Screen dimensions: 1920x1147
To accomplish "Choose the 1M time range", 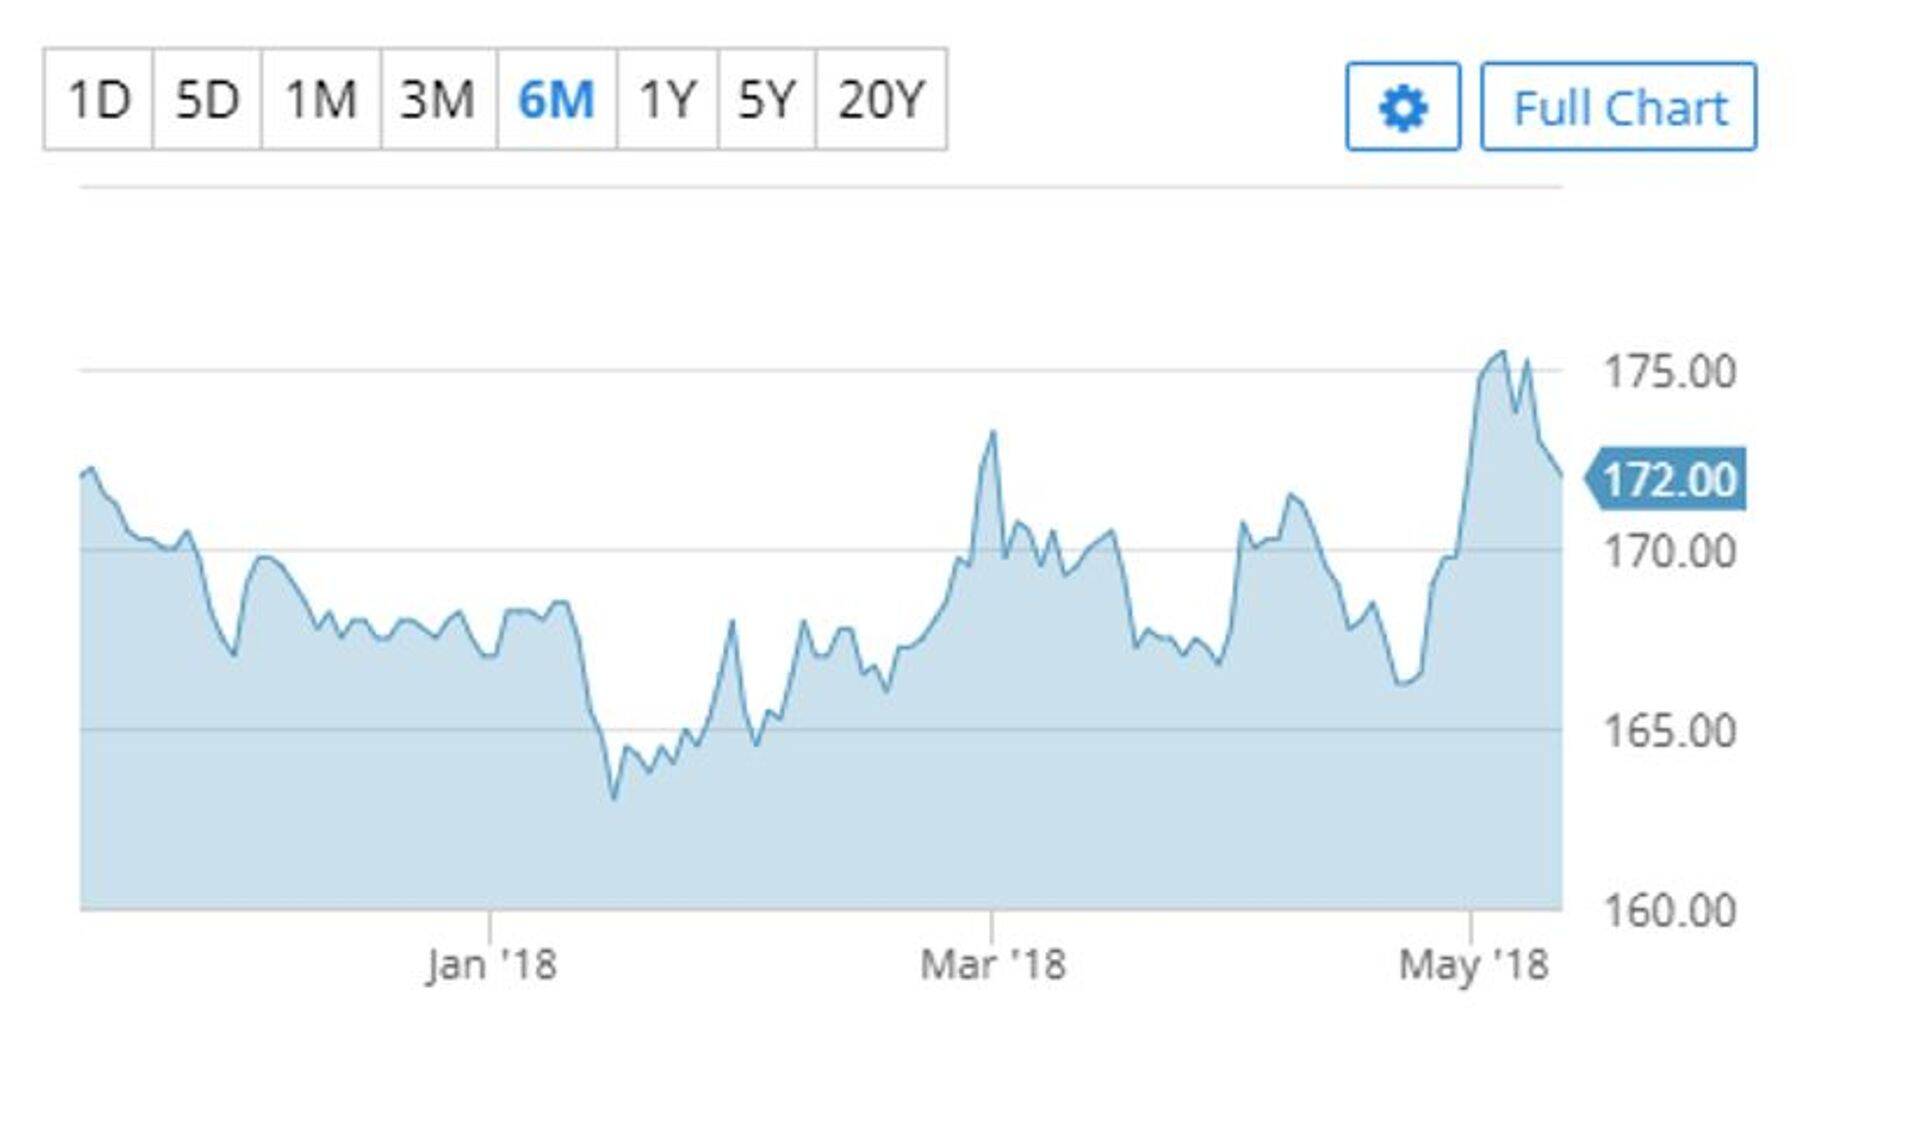I will (x=321, y=100).
